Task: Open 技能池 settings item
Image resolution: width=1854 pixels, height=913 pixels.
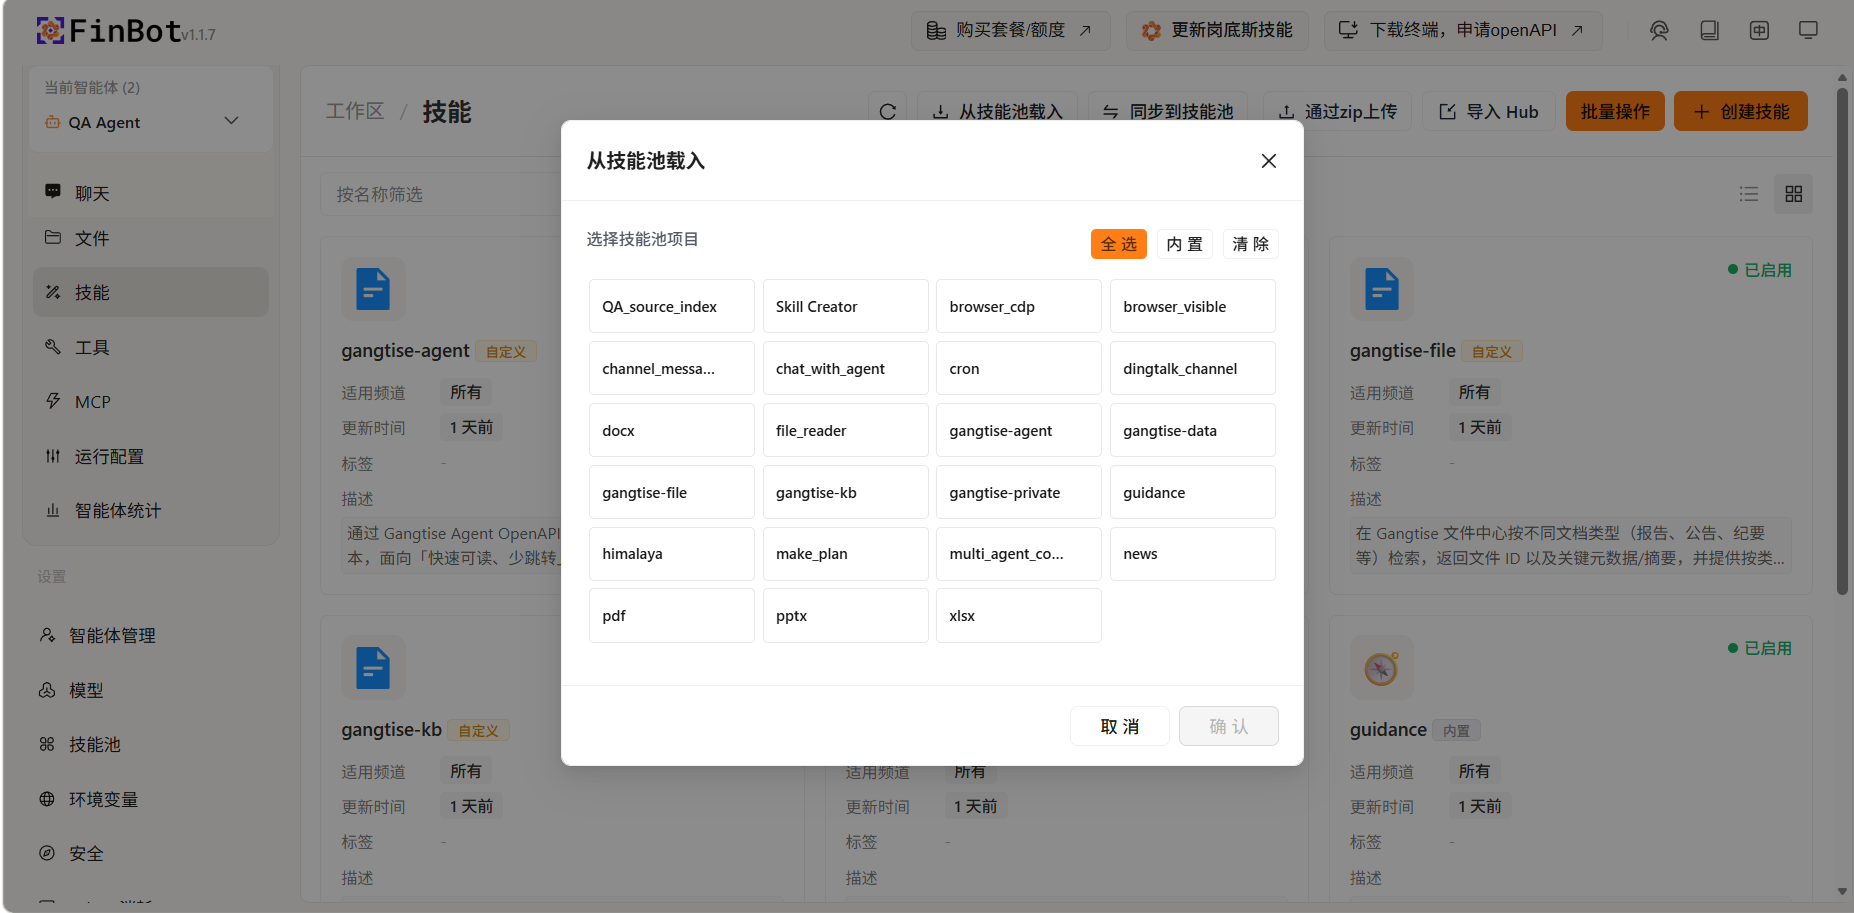Action: pos(151,744)
